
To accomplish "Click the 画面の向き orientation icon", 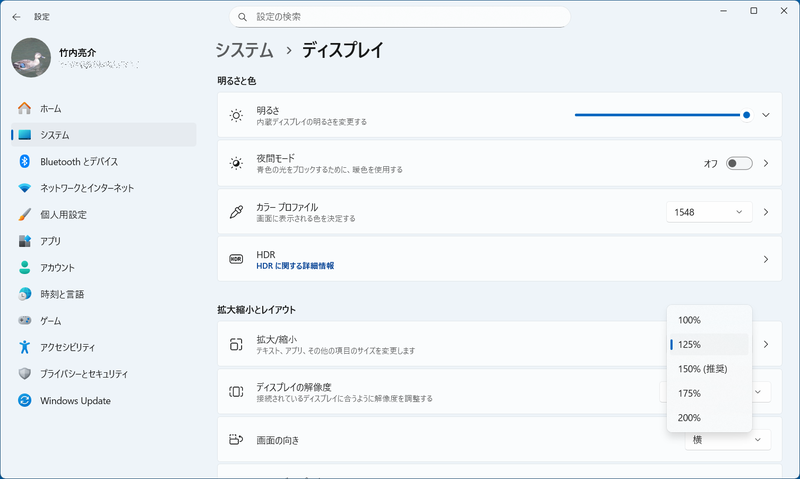I will (x=236, y=439).
